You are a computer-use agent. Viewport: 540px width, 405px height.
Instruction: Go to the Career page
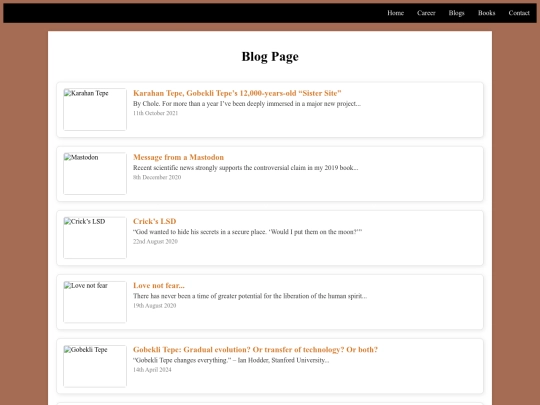coord(426,13)
